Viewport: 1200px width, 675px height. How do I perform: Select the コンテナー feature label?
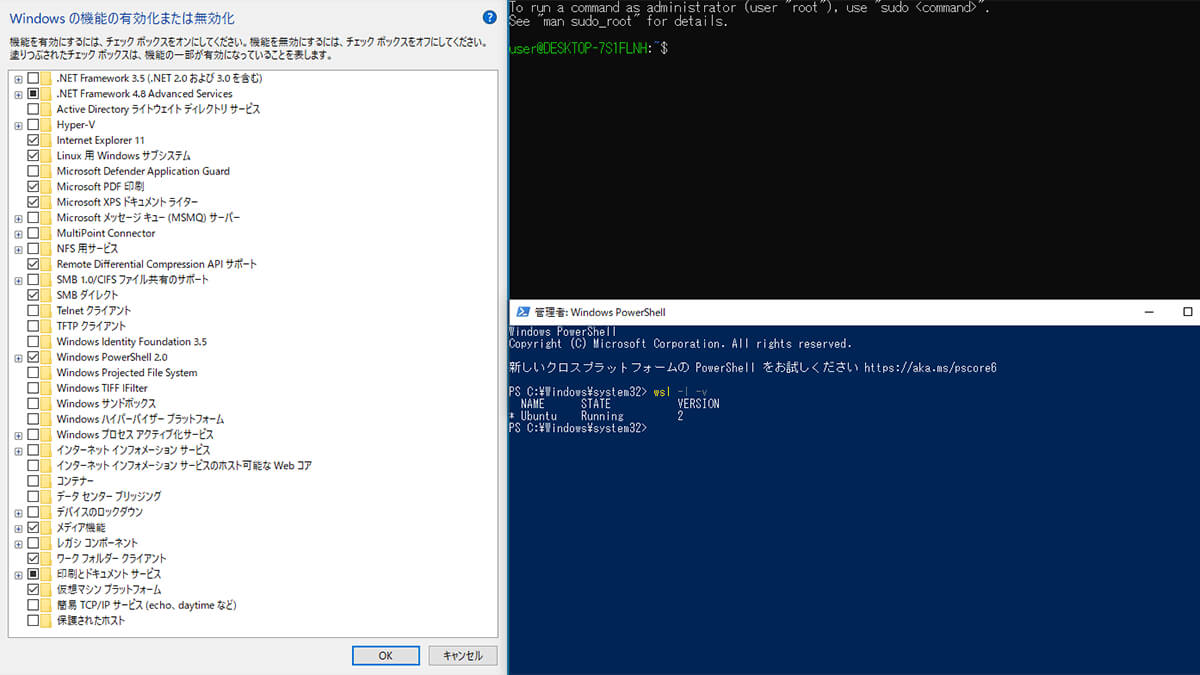click(75, 481)
